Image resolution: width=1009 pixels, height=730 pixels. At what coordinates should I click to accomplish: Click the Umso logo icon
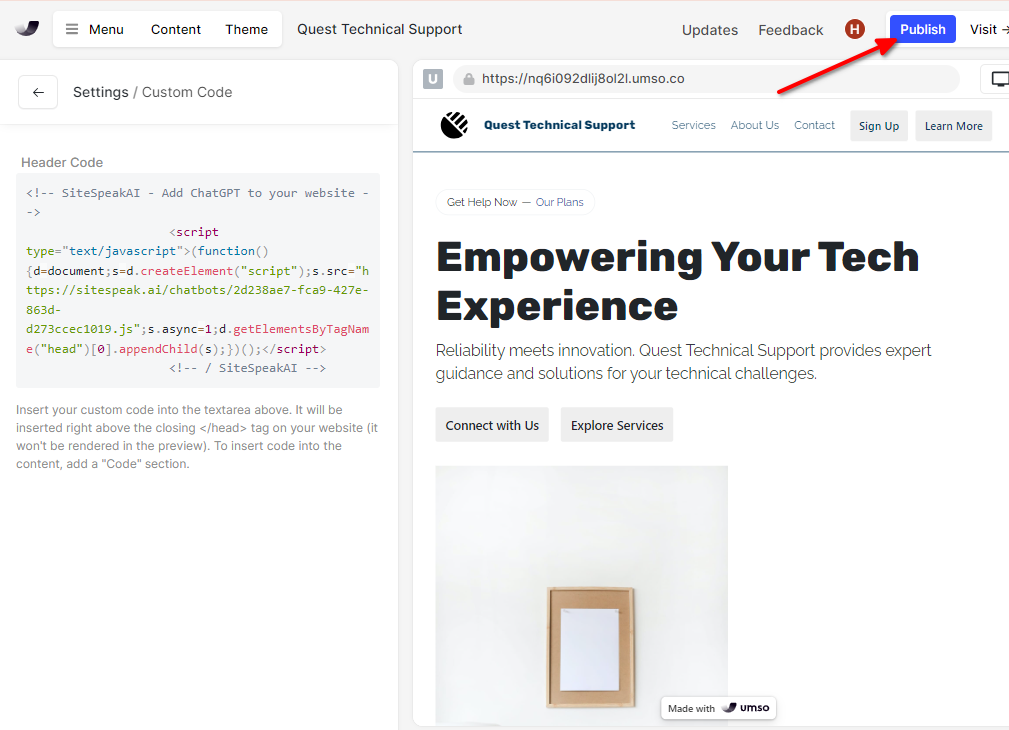coord(27,29)
